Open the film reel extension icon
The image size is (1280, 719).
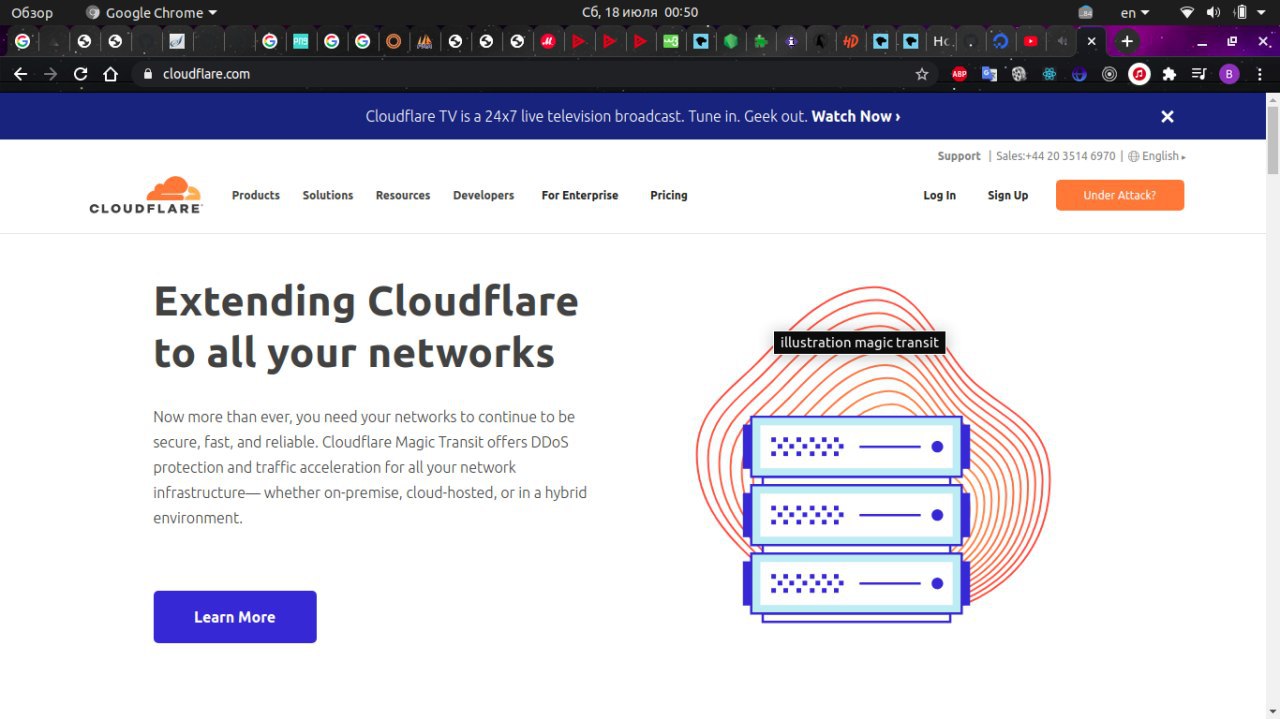(1019, 74)
